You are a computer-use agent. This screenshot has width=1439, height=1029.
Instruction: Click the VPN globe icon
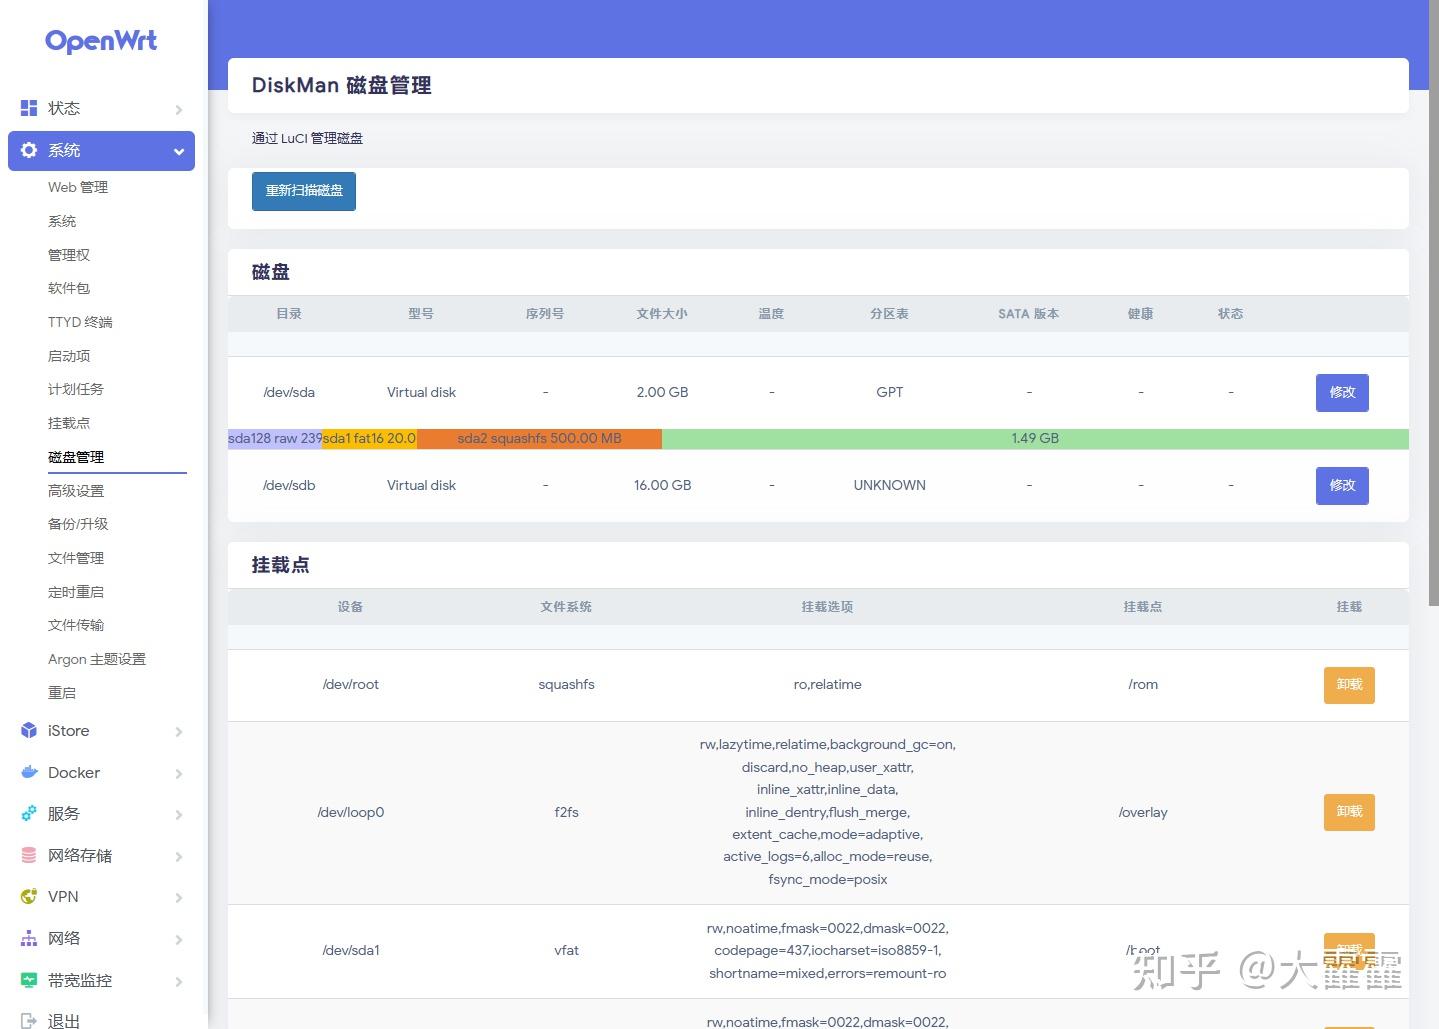[x=28, y=897]
